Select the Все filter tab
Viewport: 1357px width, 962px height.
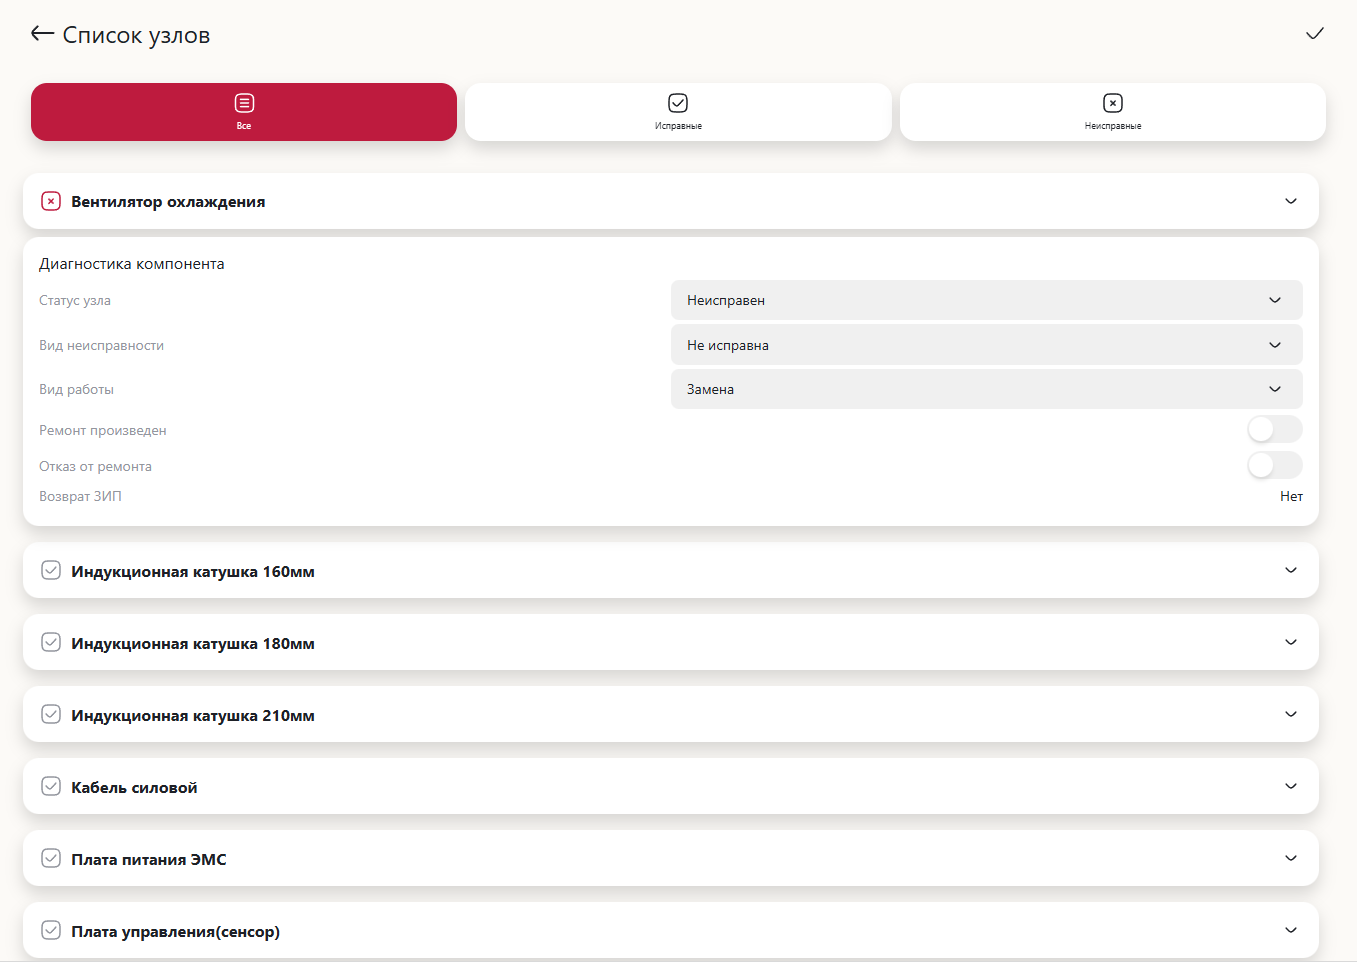click(244, 112)
